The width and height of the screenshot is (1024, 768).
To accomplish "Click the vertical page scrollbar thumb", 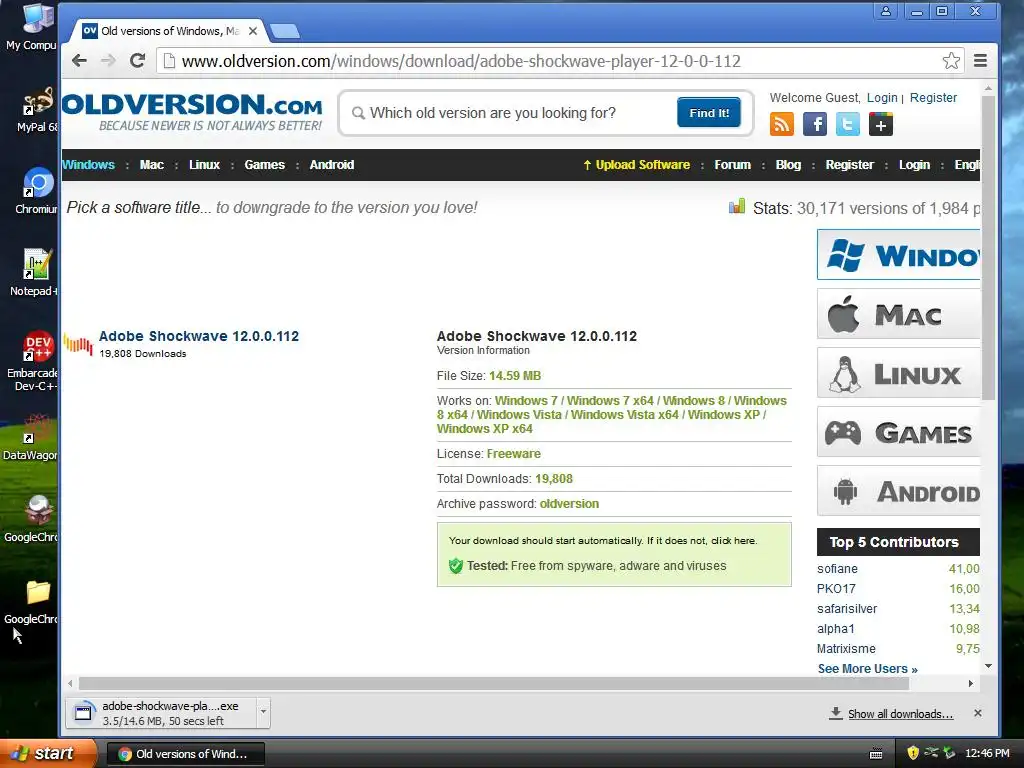I will [988, 248].
